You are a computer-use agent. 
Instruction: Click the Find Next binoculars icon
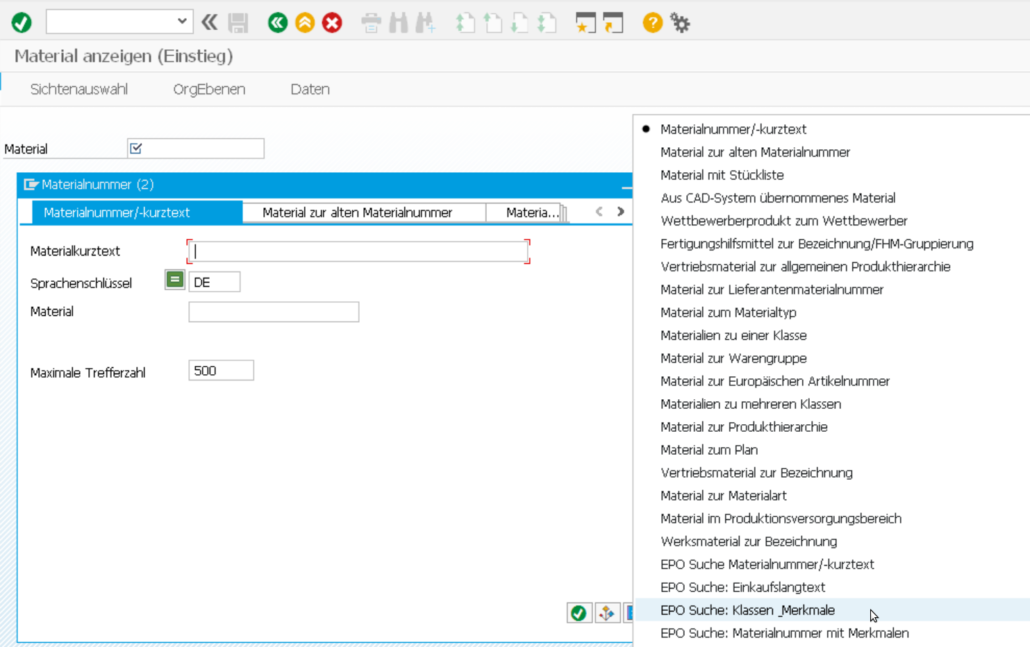[x=425, y=23]
